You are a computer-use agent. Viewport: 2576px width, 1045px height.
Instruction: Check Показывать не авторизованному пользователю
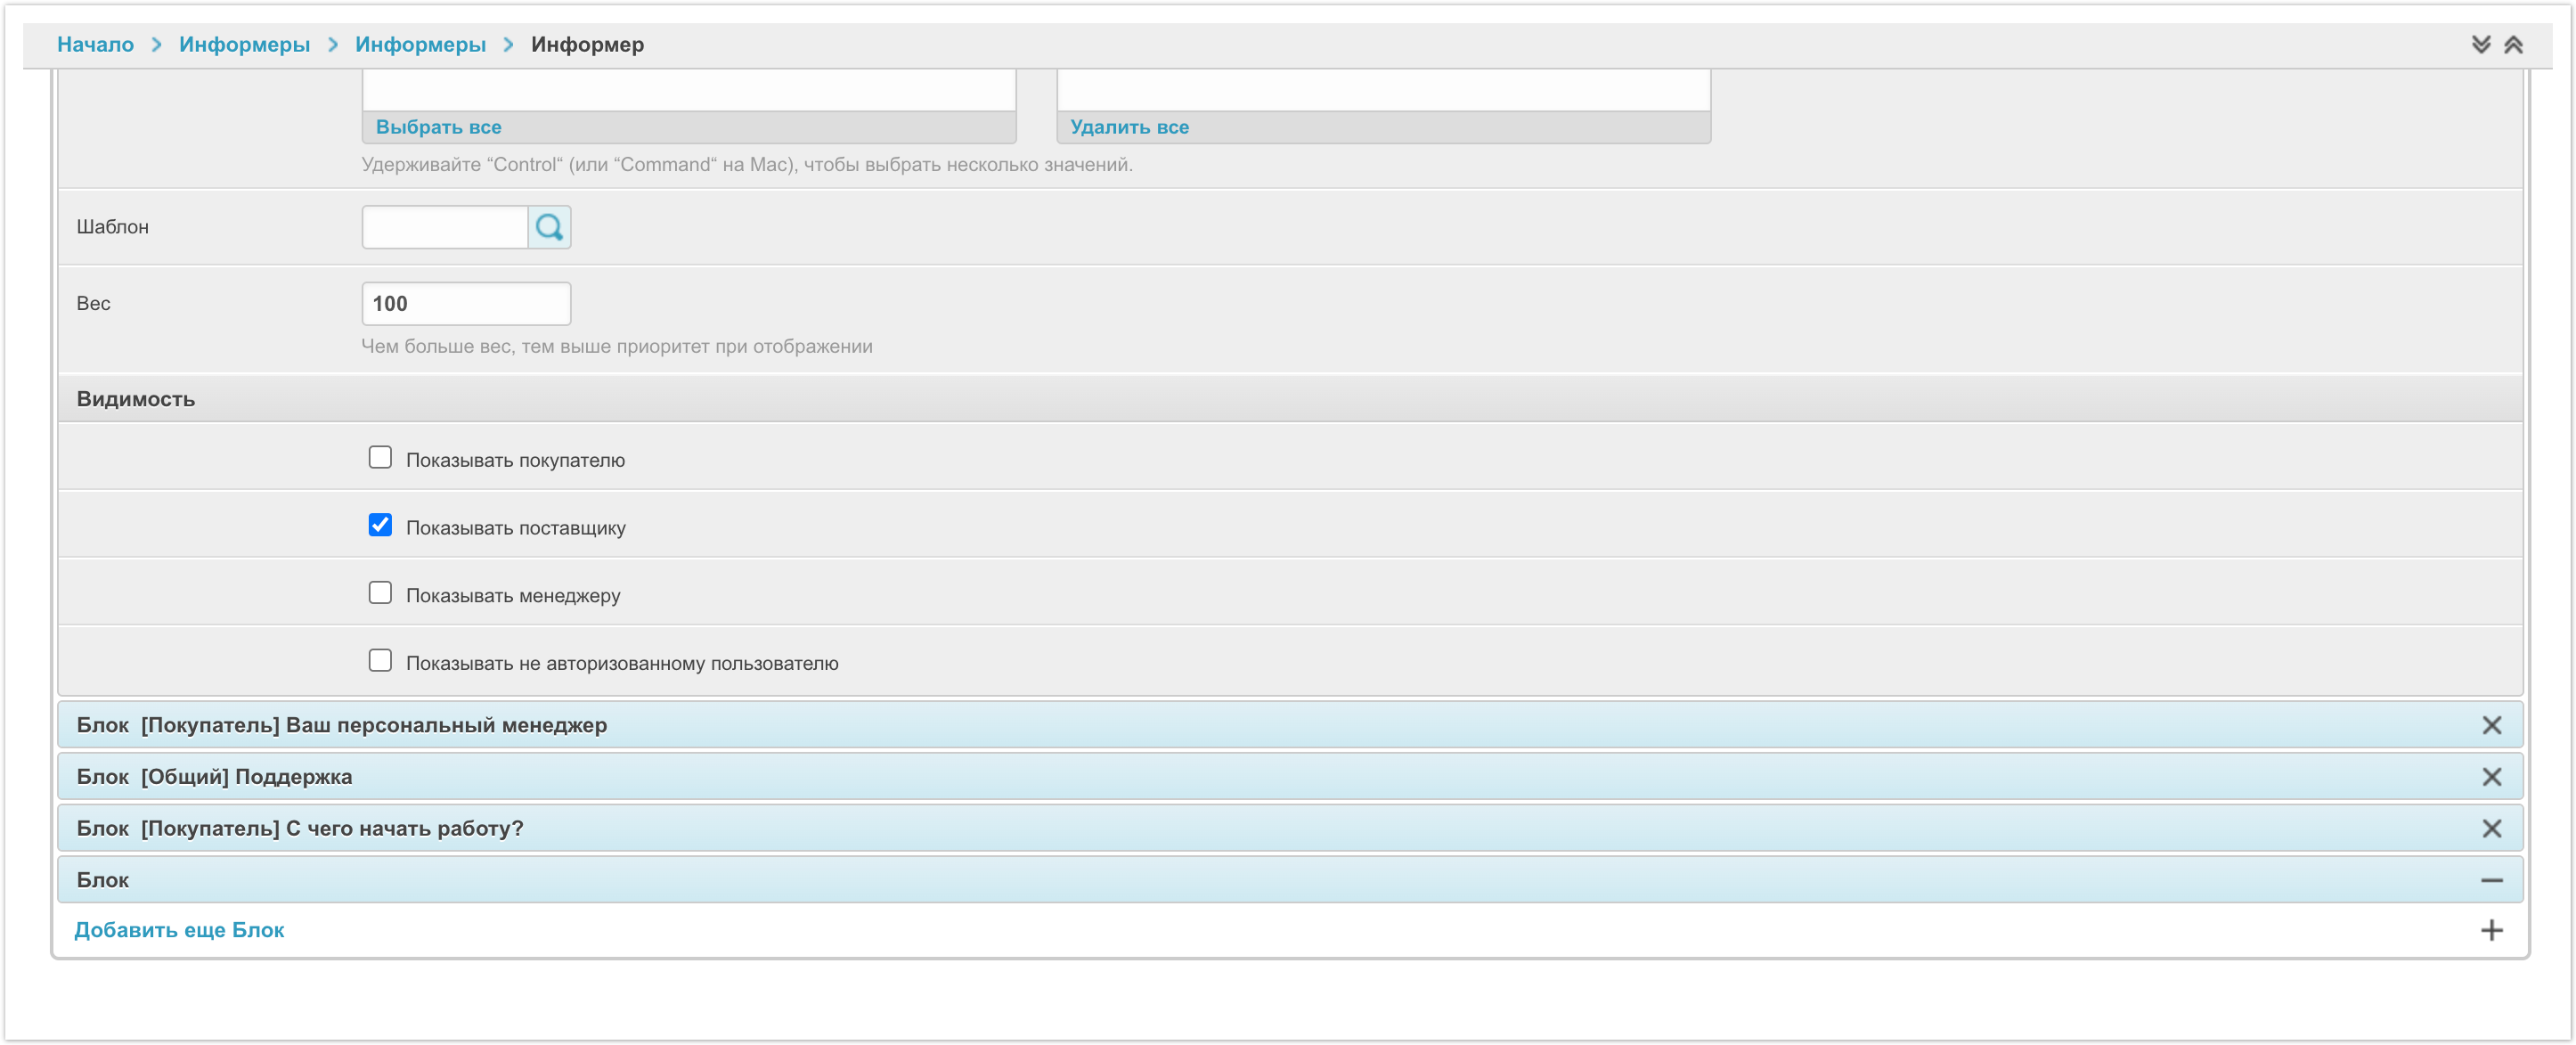tap(380, 660)
